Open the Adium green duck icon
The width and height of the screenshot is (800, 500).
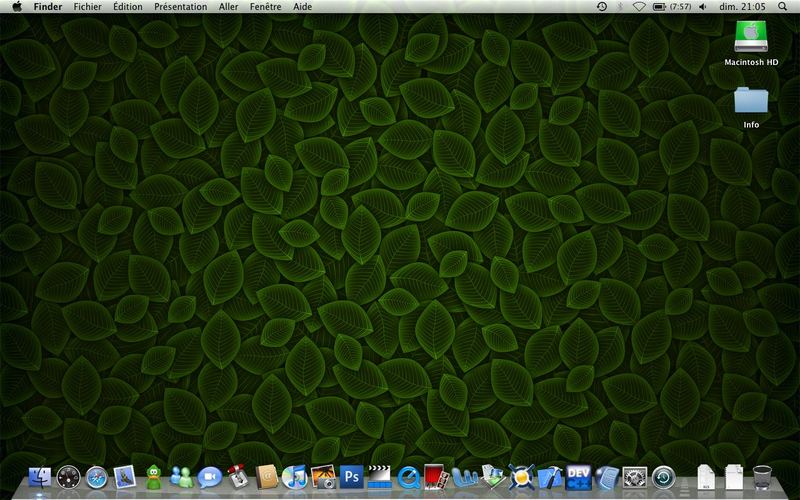click(x=153, y=477)
